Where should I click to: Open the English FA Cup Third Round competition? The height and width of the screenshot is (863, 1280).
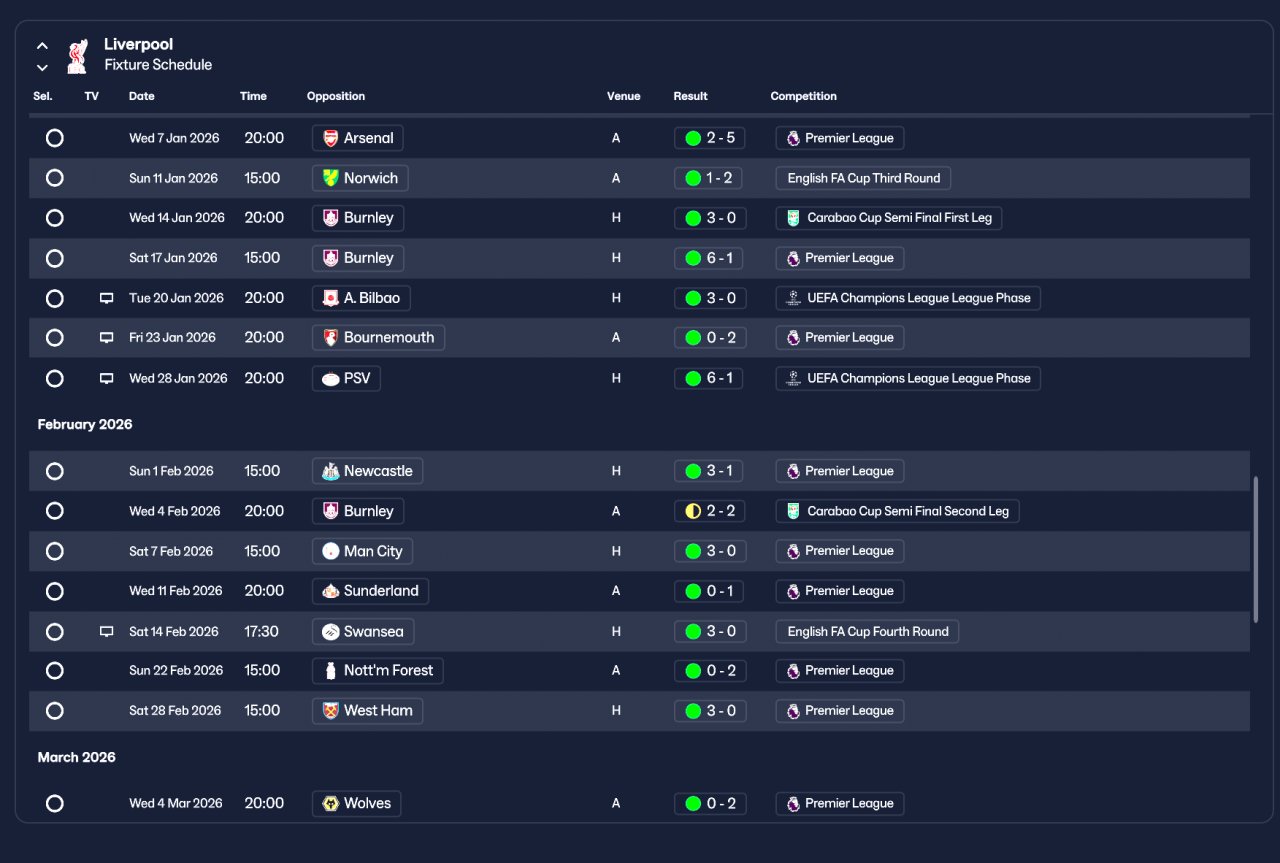coord(864,178)
